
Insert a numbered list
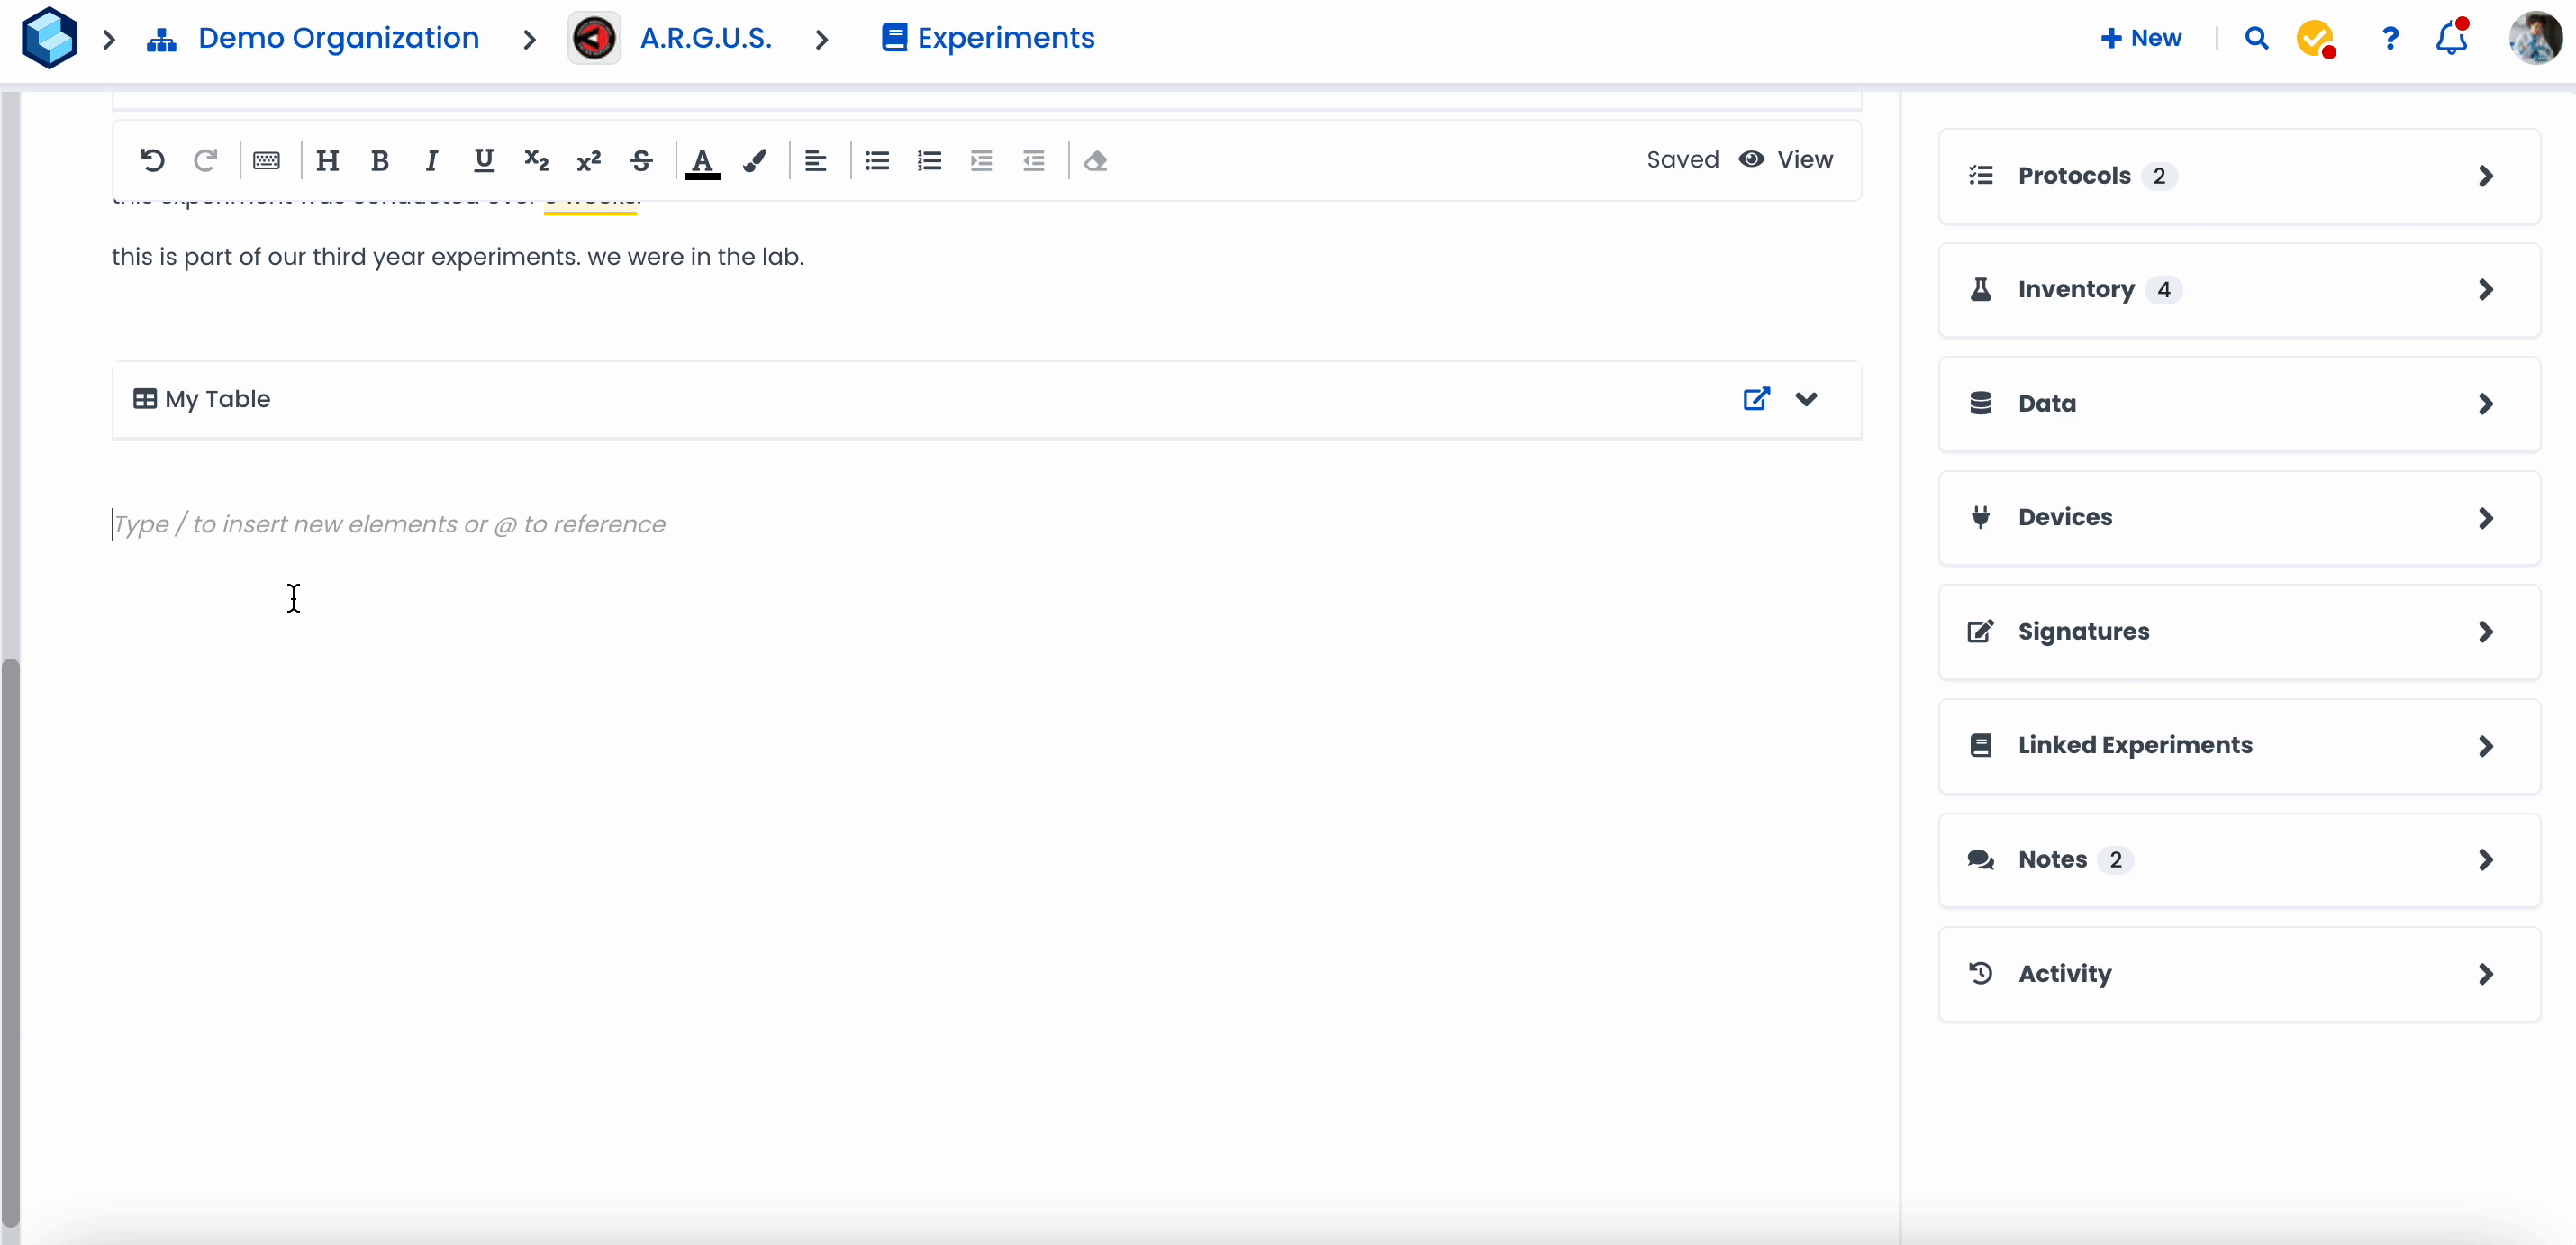929,160
